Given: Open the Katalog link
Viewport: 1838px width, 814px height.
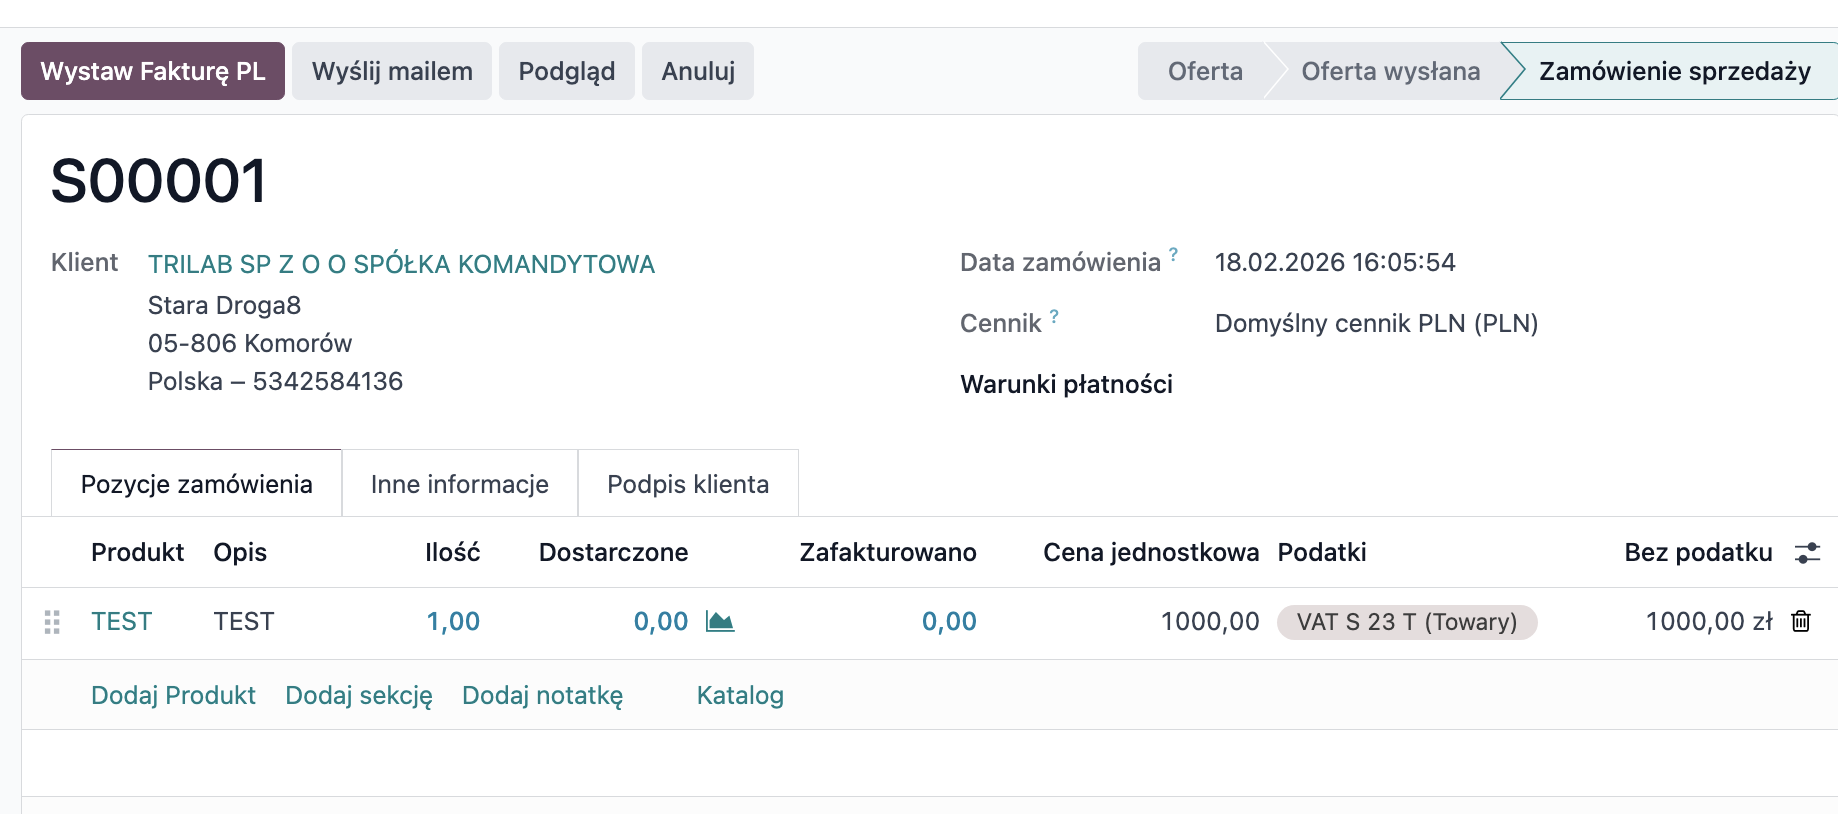Looking at the screenshot, I should point(739,695).
